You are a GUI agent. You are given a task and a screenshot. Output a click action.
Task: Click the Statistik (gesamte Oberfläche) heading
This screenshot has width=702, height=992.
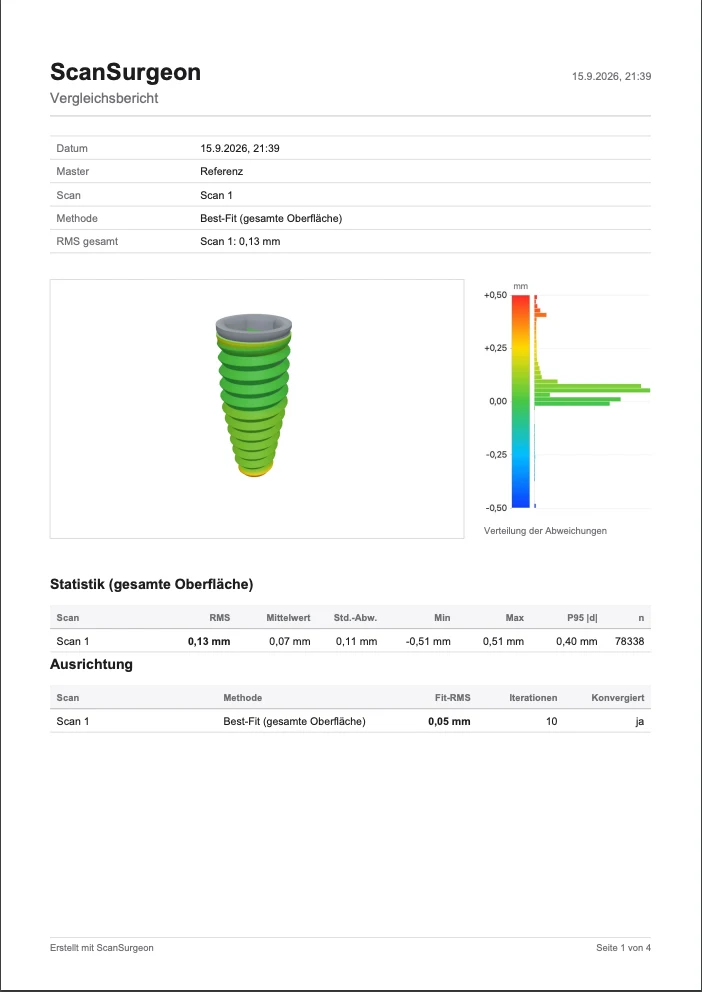pyautogui.click(x=152, y=585)
